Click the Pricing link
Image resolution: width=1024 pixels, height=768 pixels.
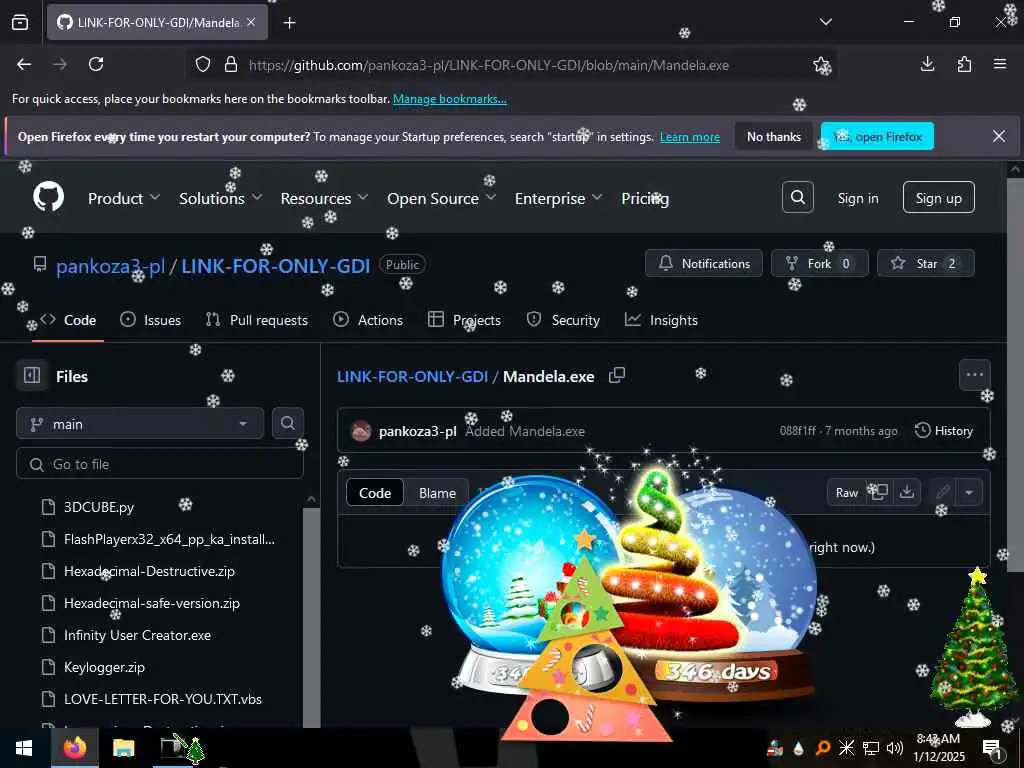pyautogui.click(x=645, y=198)
